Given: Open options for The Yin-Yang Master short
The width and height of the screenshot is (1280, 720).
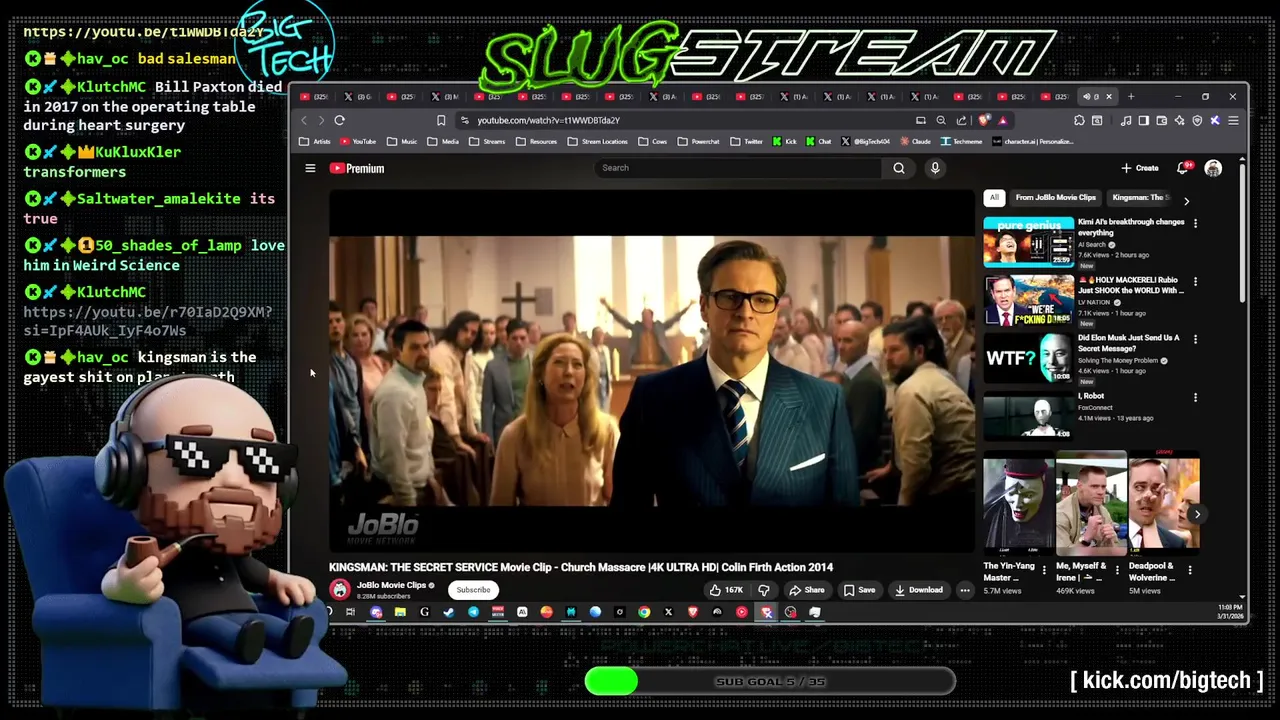Looking at the screenshot, I should [1044, 571].
